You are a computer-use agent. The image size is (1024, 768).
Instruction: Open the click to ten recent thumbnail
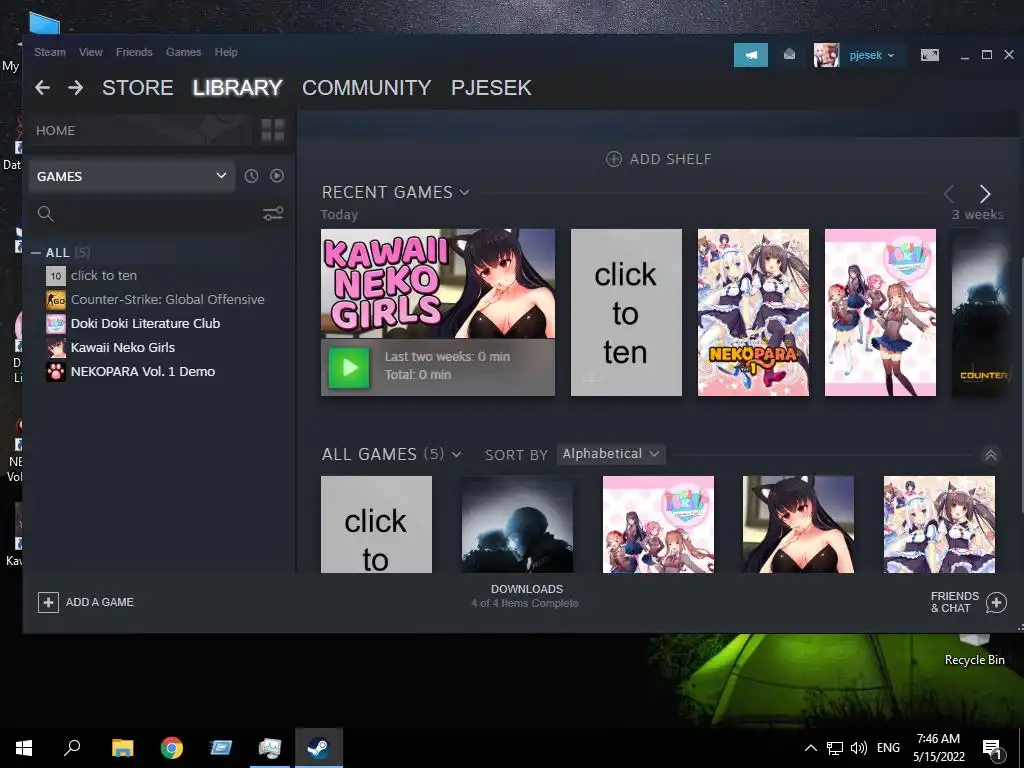(626, 312)
